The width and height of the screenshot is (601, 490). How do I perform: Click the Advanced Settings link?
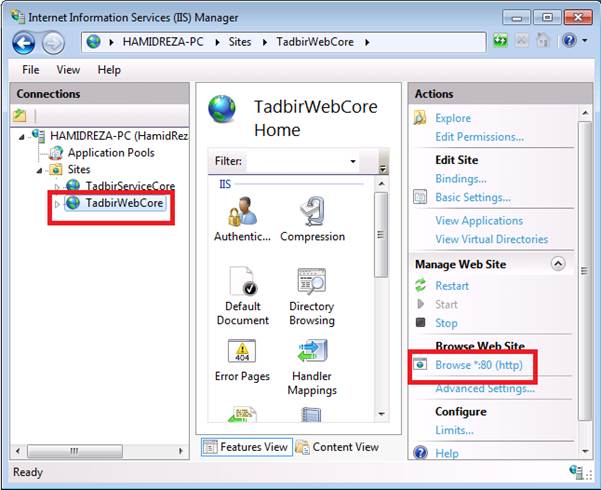[485, 389]
